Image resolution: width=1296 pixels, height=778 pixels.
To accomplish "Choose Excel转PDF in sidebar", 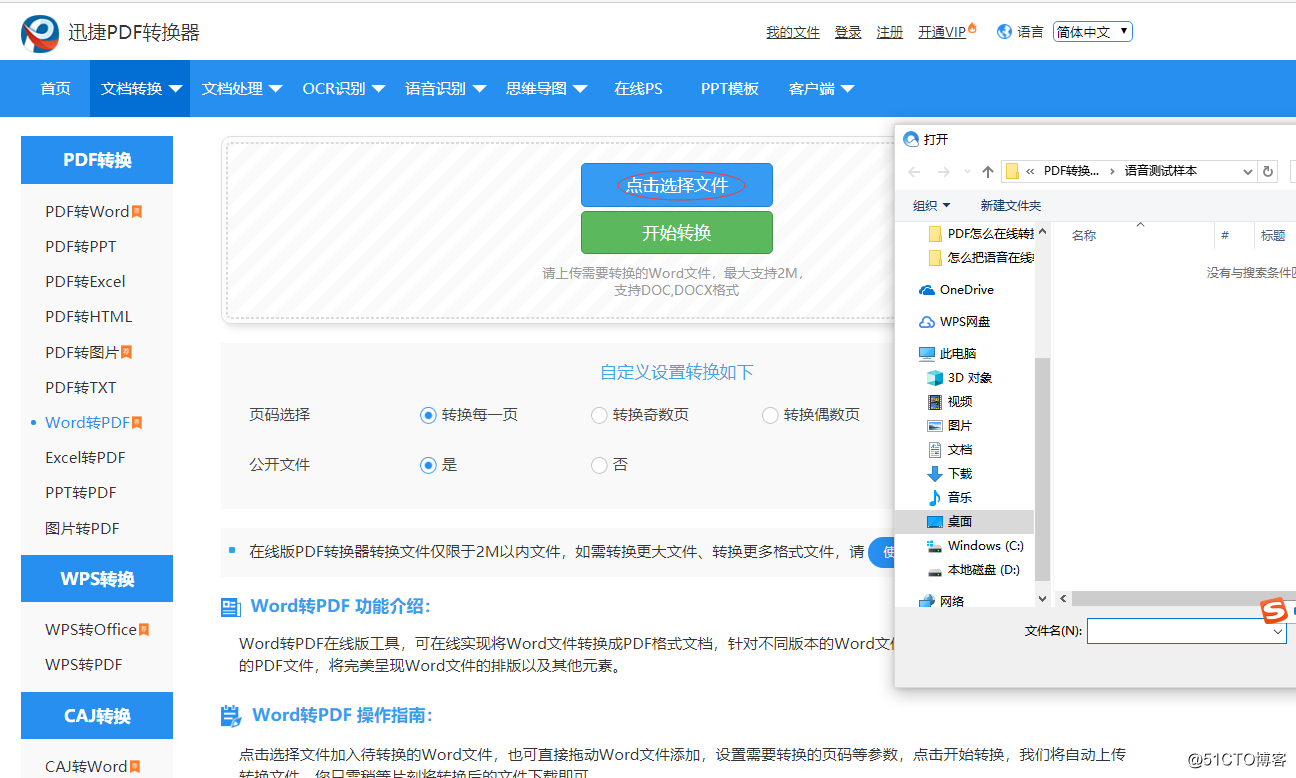I will coord(85,458).
